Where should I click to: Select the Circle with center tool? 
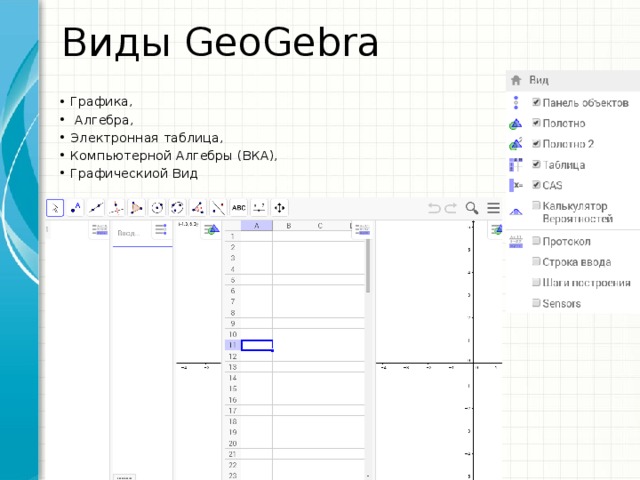157,208
